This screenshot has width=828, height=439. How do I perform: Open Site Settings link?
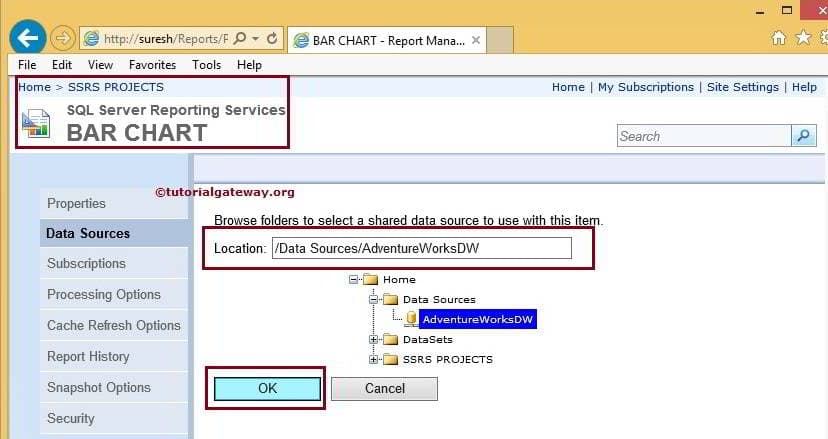742,87
